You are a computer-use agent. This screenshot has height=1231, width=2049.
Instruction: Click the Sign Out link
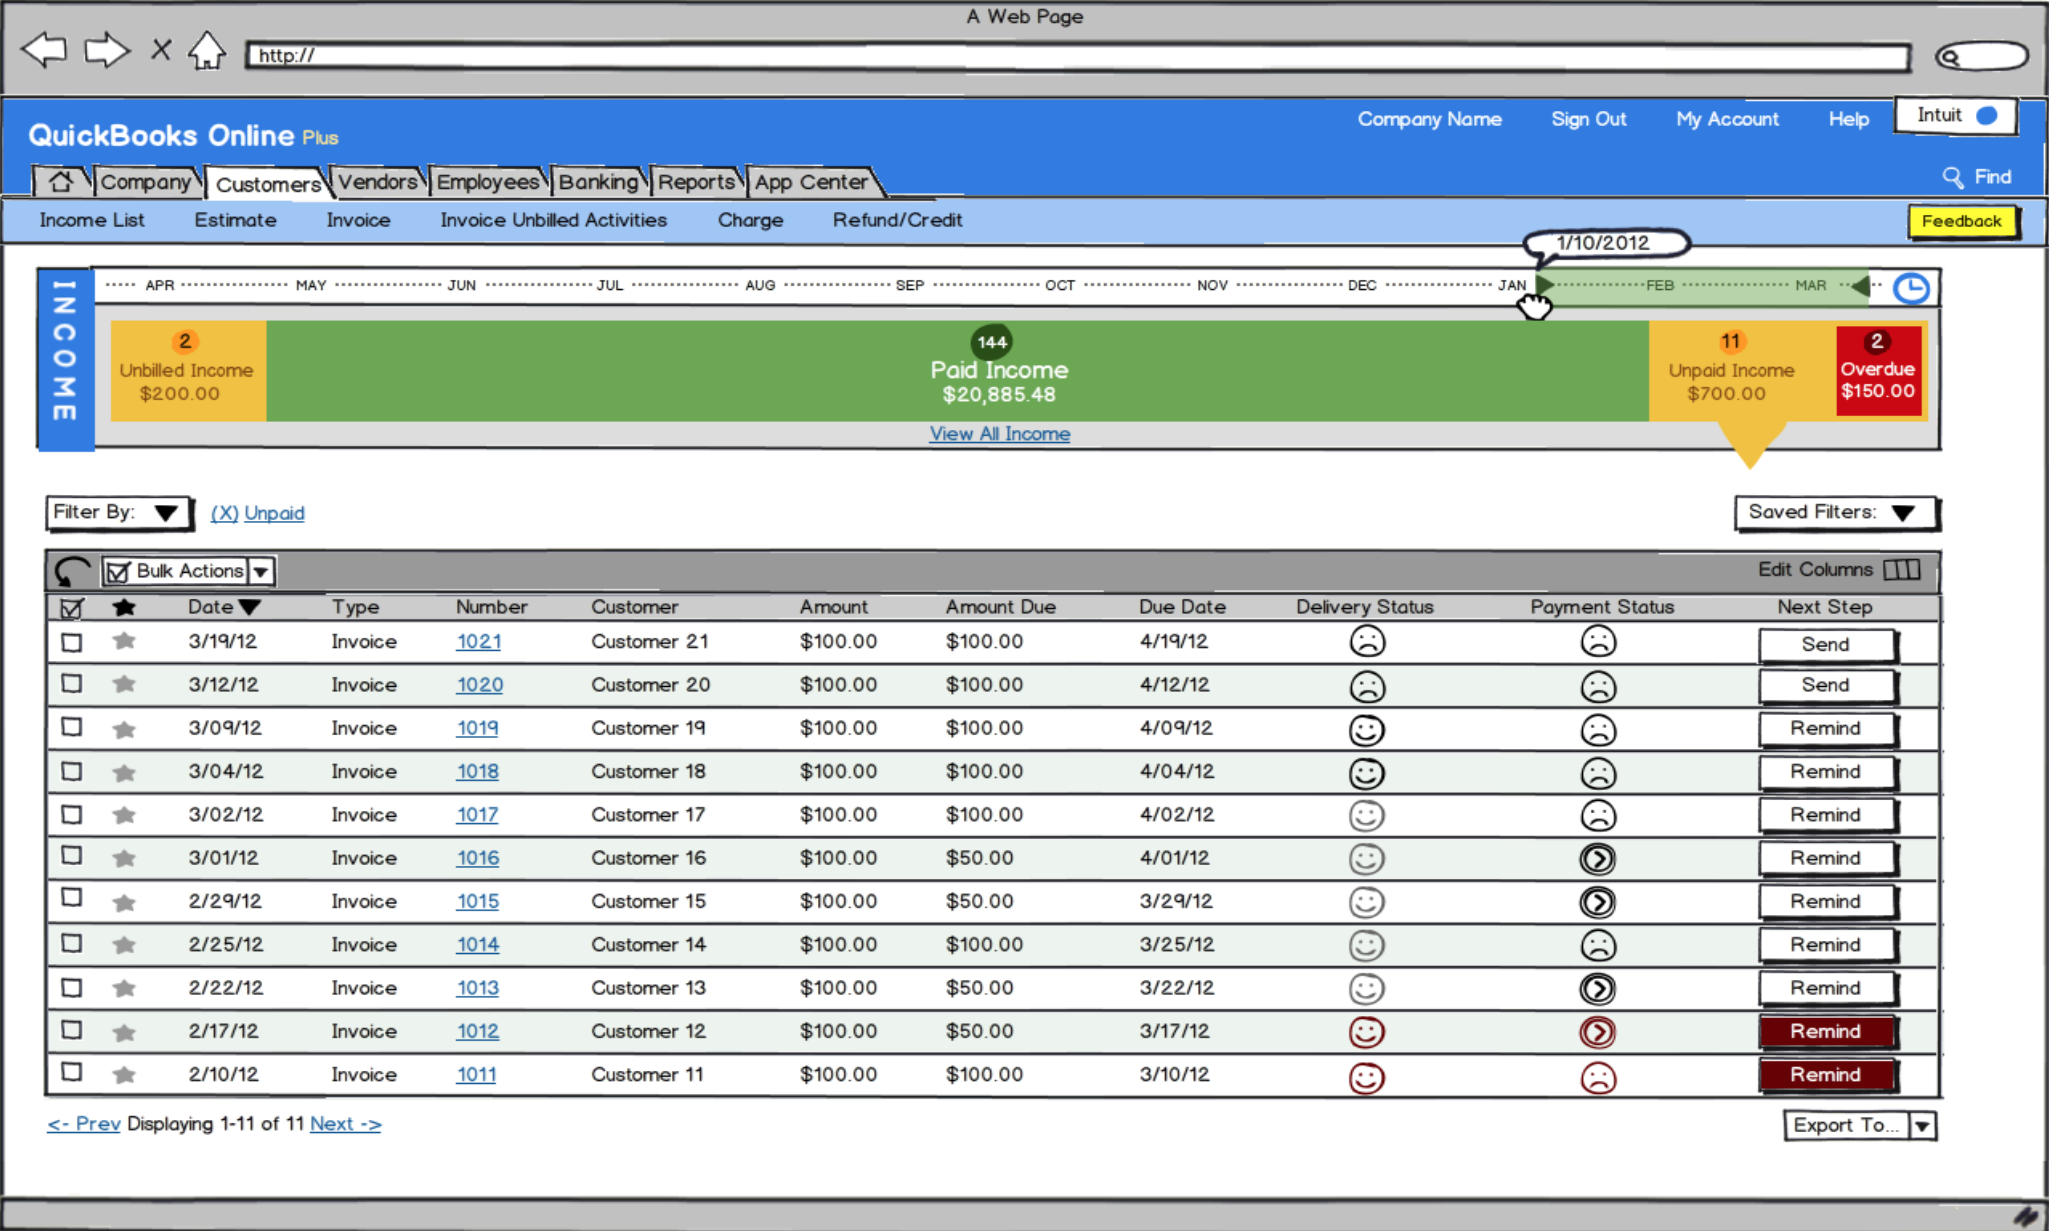1588,119
